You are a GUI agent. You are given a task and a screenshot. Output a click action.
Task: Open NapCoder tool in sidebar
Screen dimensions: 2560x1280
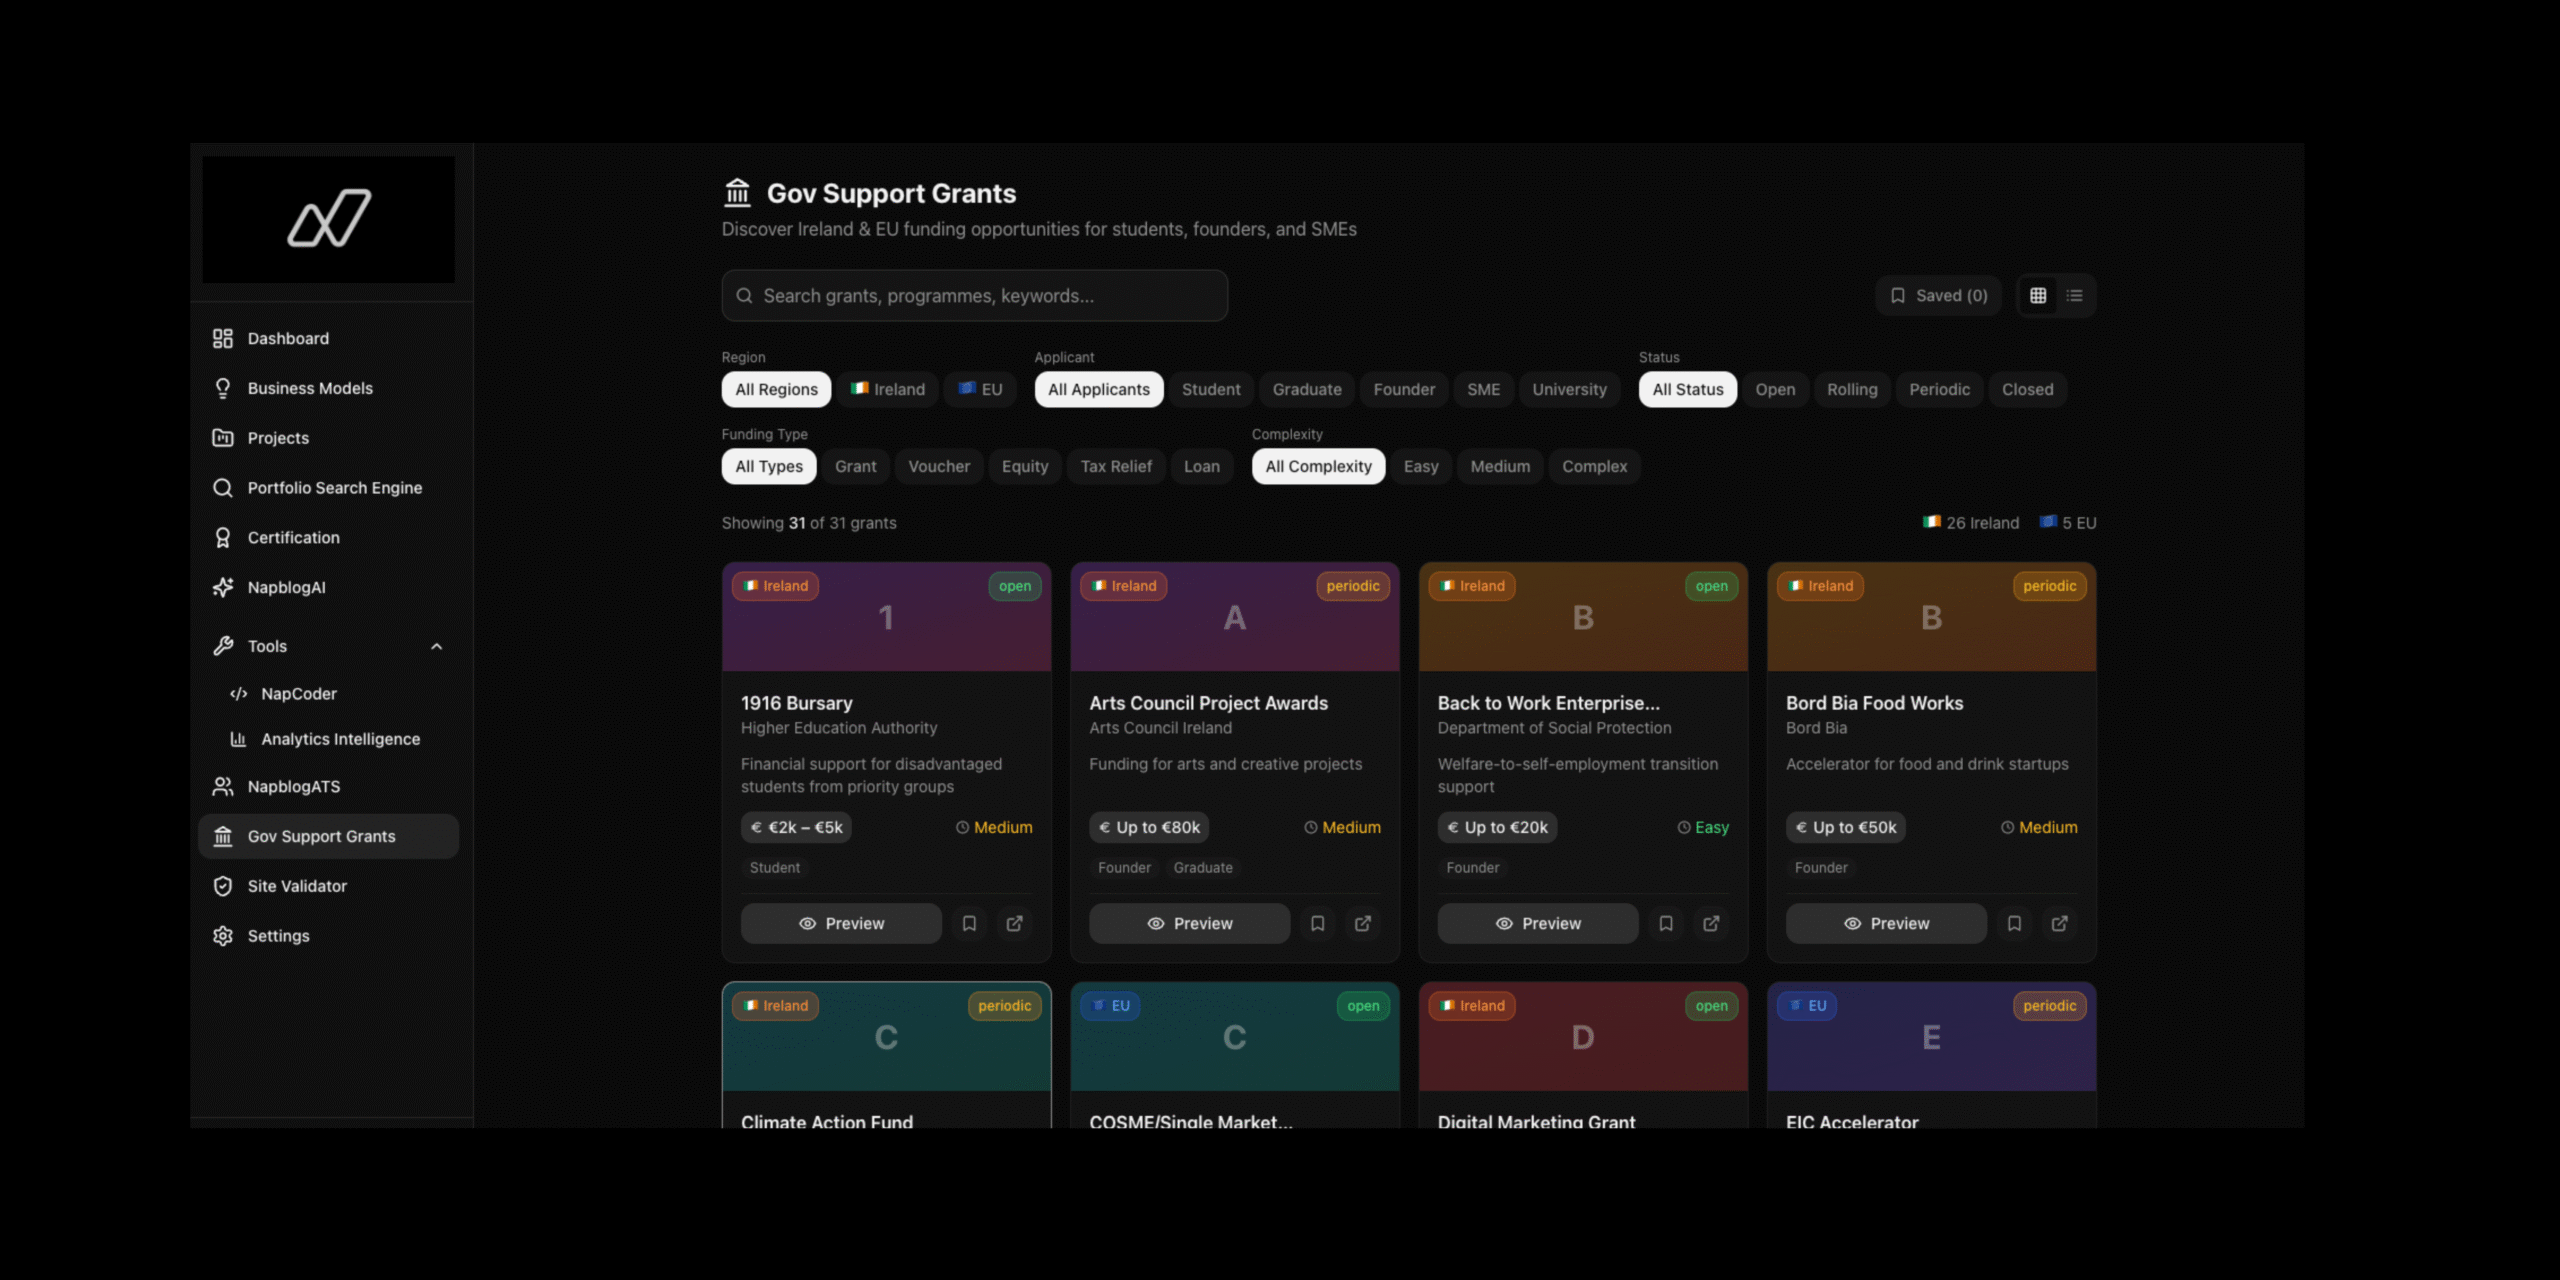pos(298,694)
